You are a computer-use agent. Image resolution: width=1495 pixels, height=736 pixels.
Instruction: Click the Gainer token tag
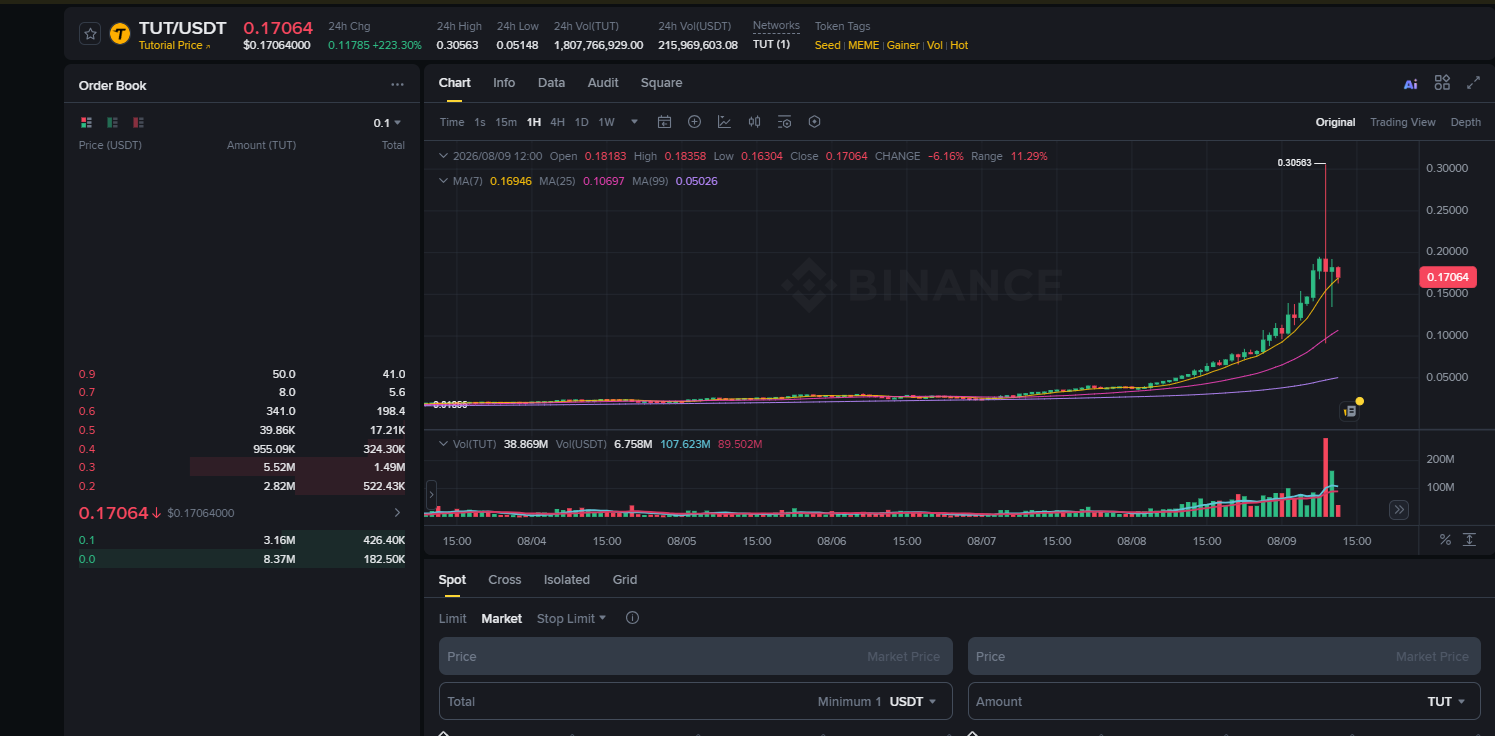pos(903,45)
